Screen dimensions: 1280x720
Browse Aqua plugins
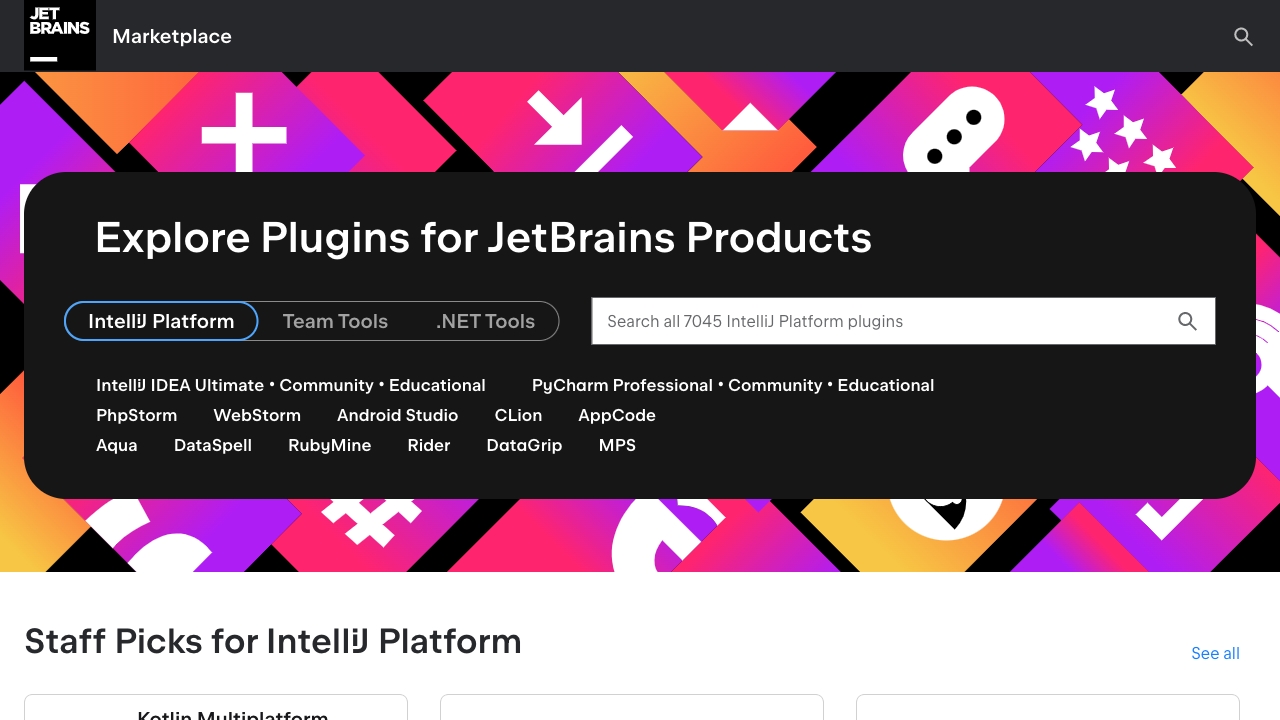click(117, 445)
